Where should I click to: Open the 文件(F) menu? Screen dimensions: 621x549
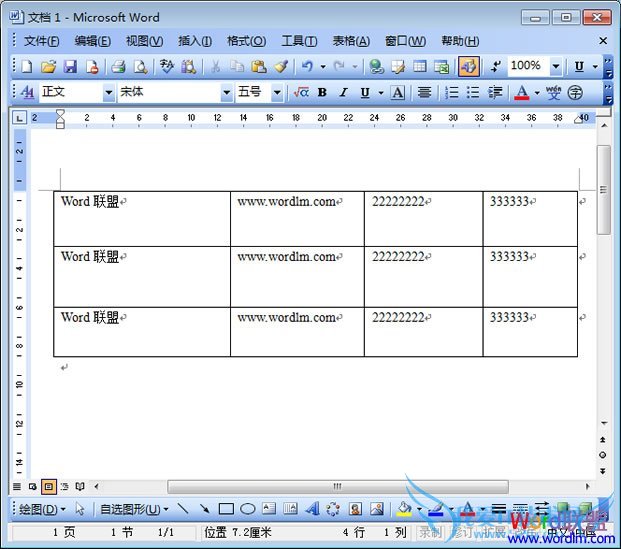[42, 41]
